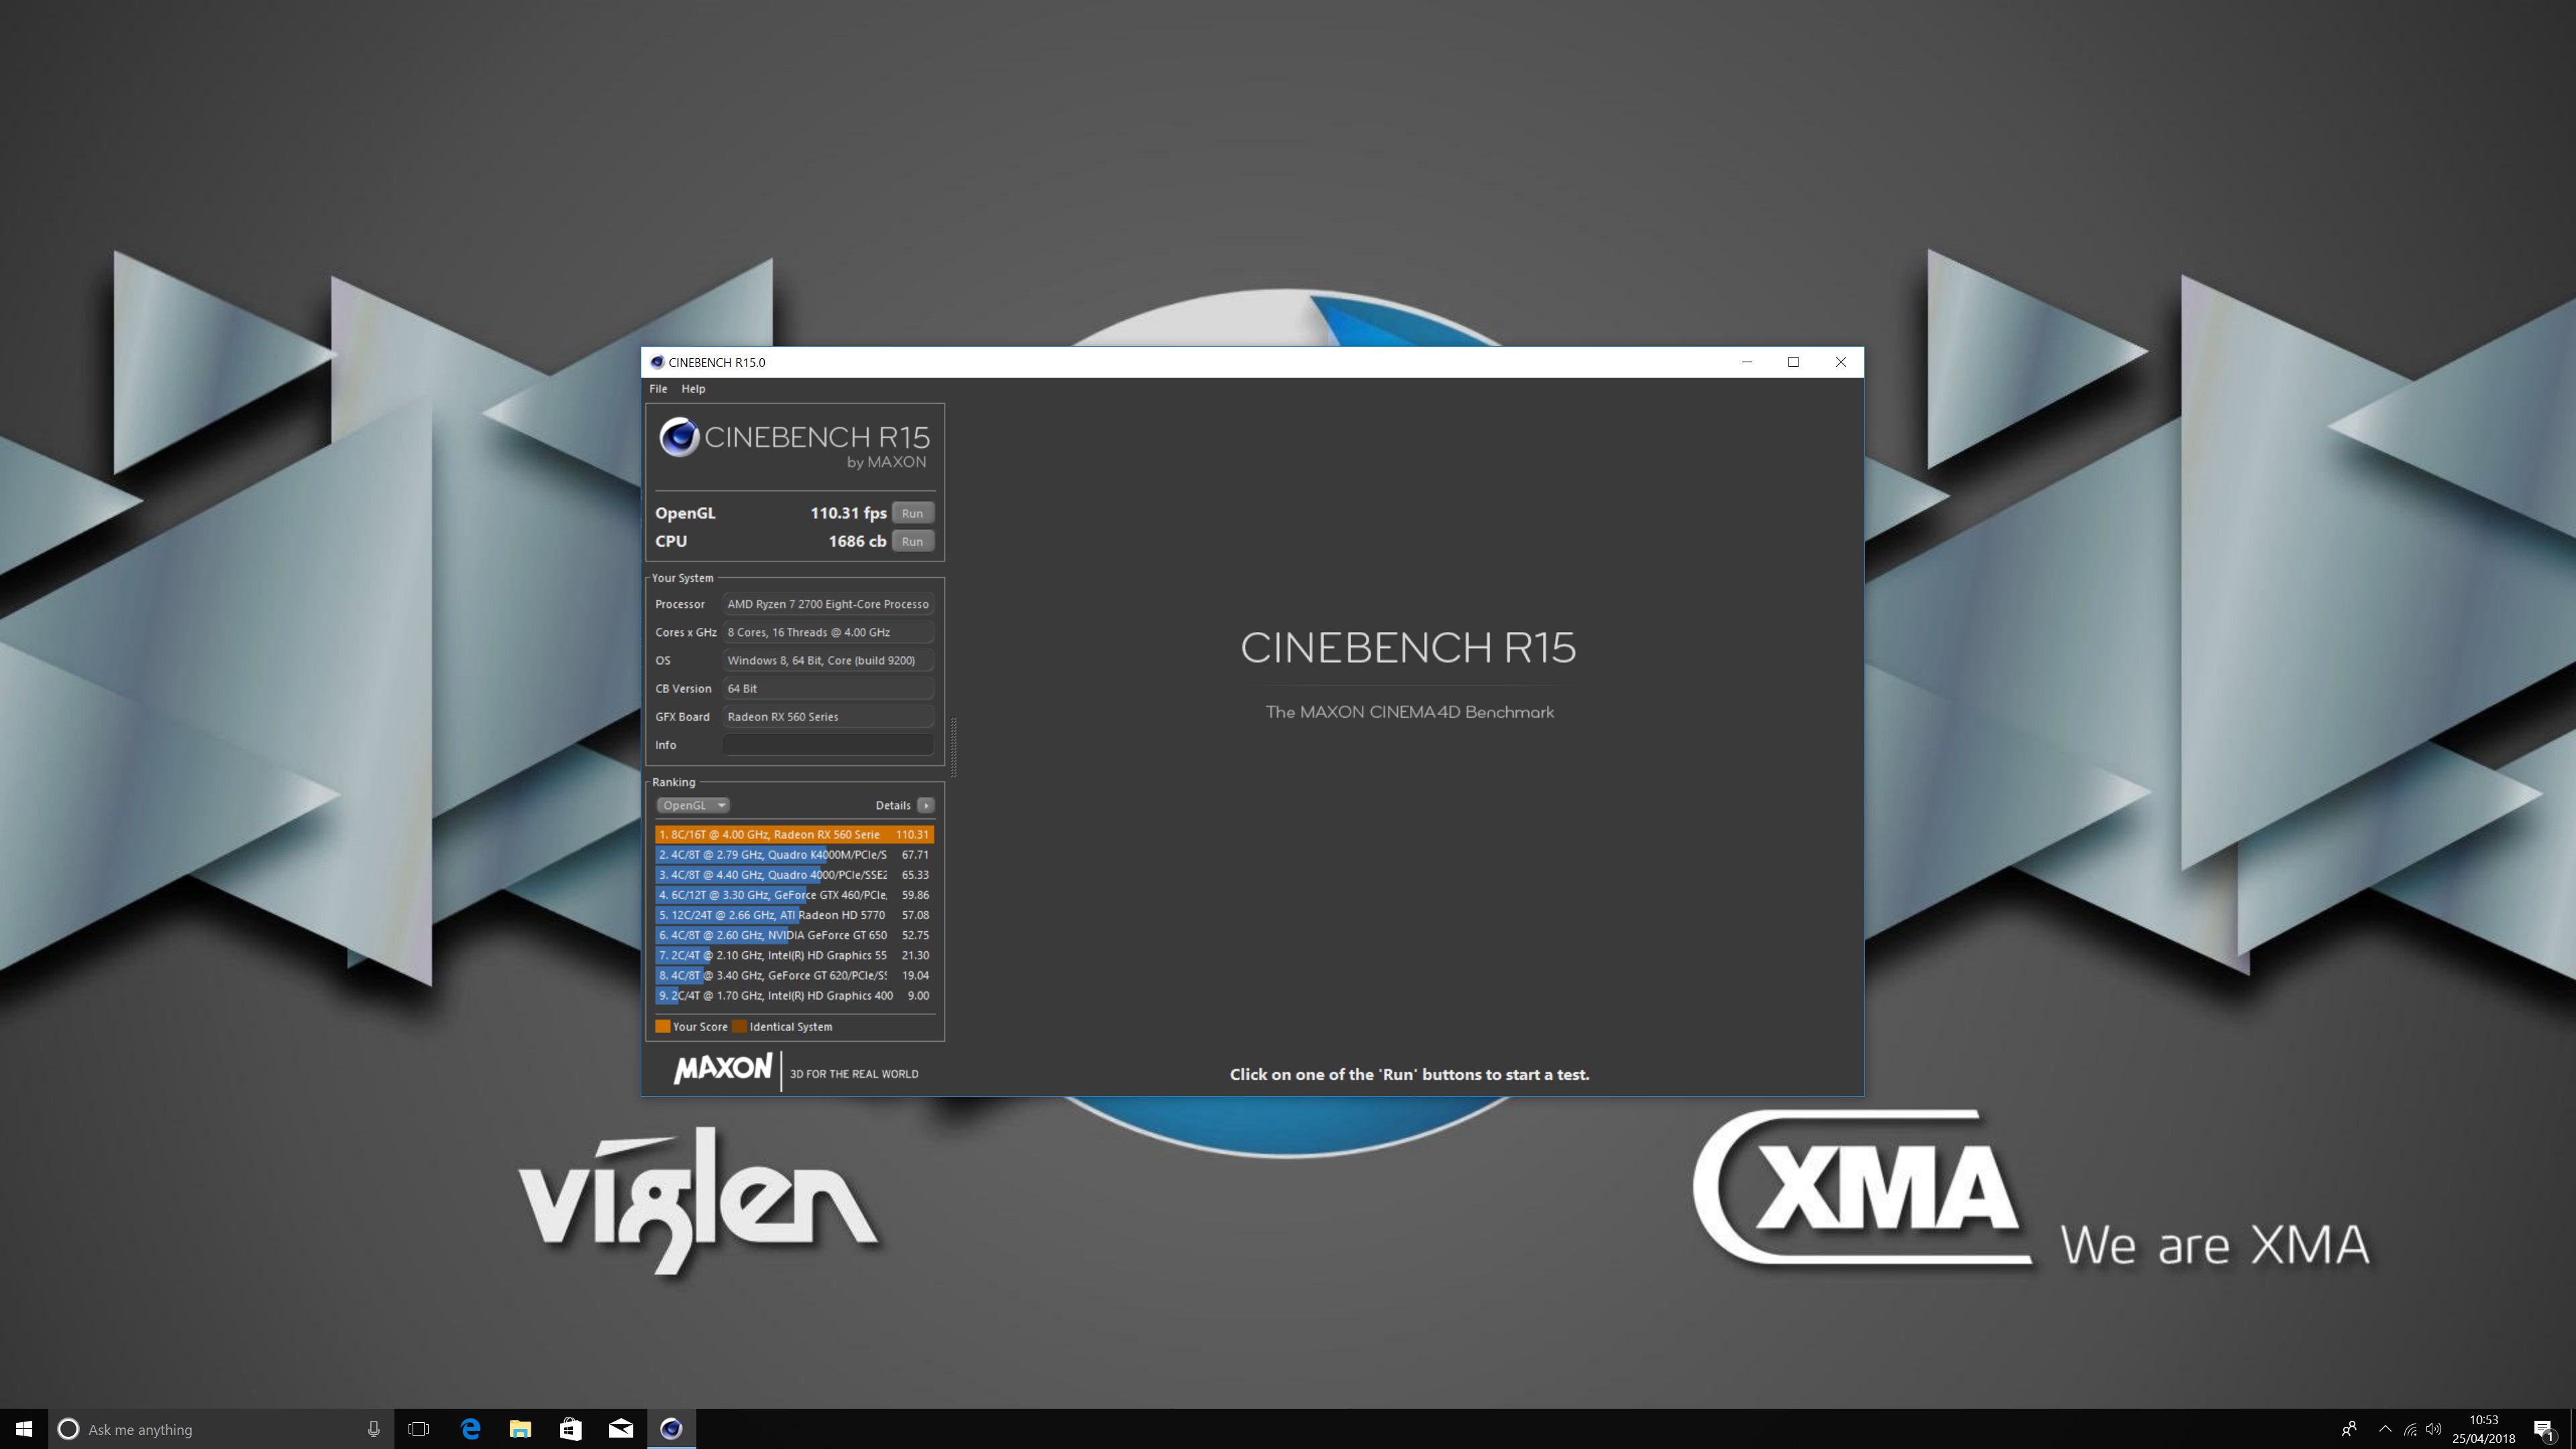Show hidden system tray icons
The image size is (2576, 1449).
point(2385,1429)
